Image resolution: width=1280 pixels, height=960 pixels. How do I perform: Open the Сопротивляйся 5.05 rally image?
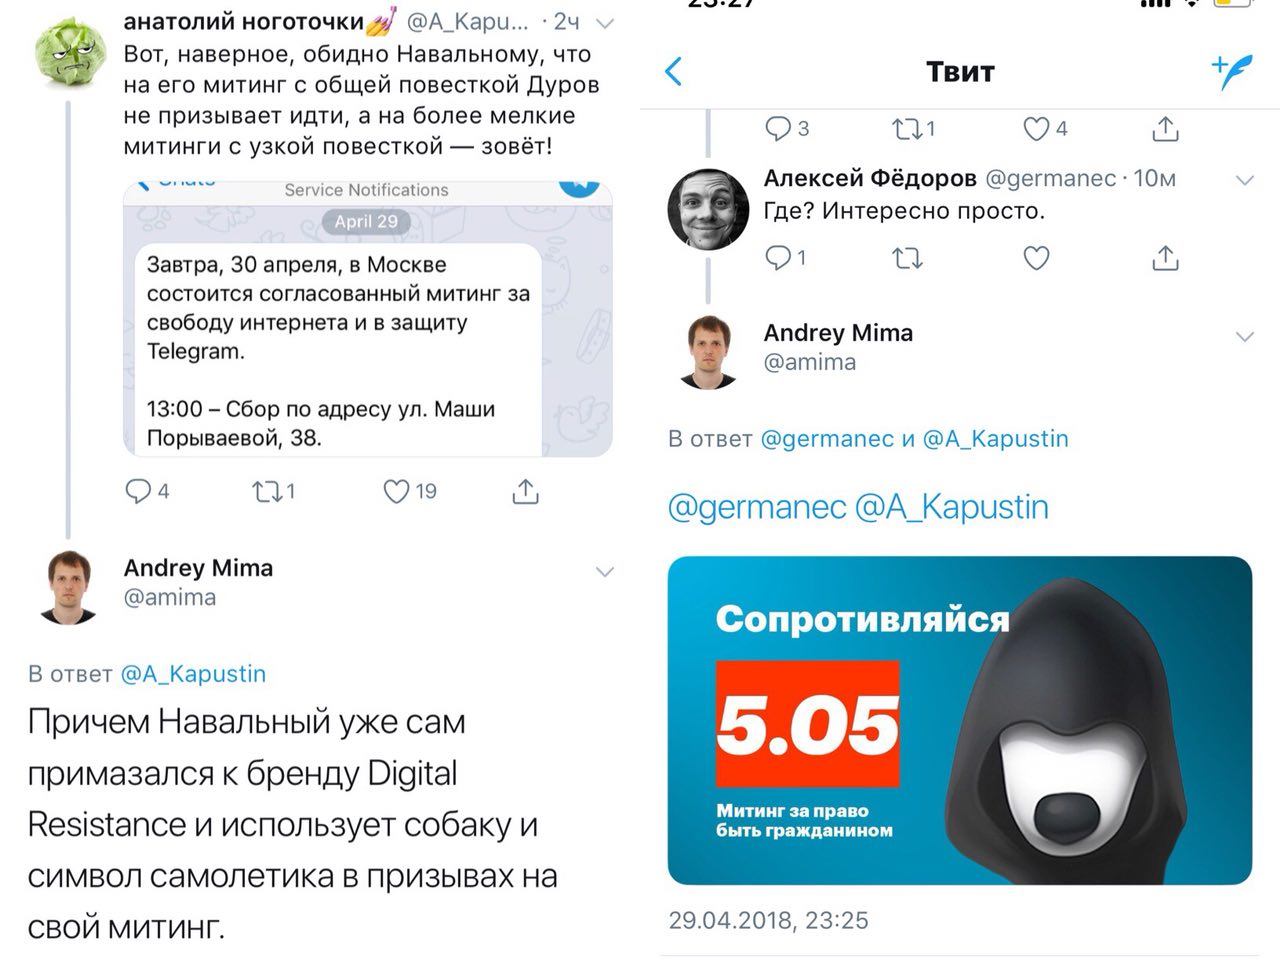[x=960, y=720]
